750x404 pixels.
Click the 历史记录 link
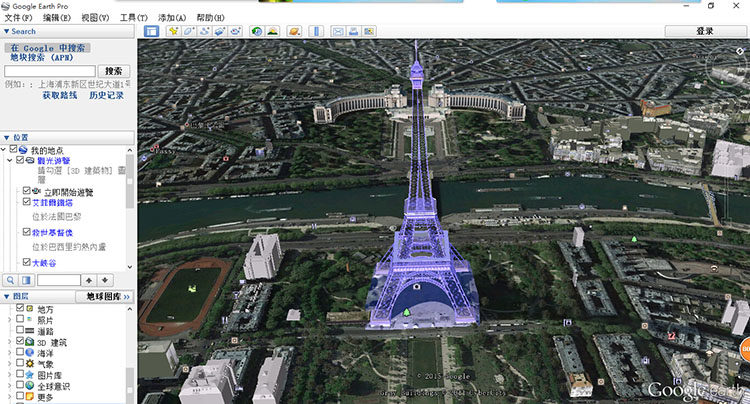coord(106,95)
